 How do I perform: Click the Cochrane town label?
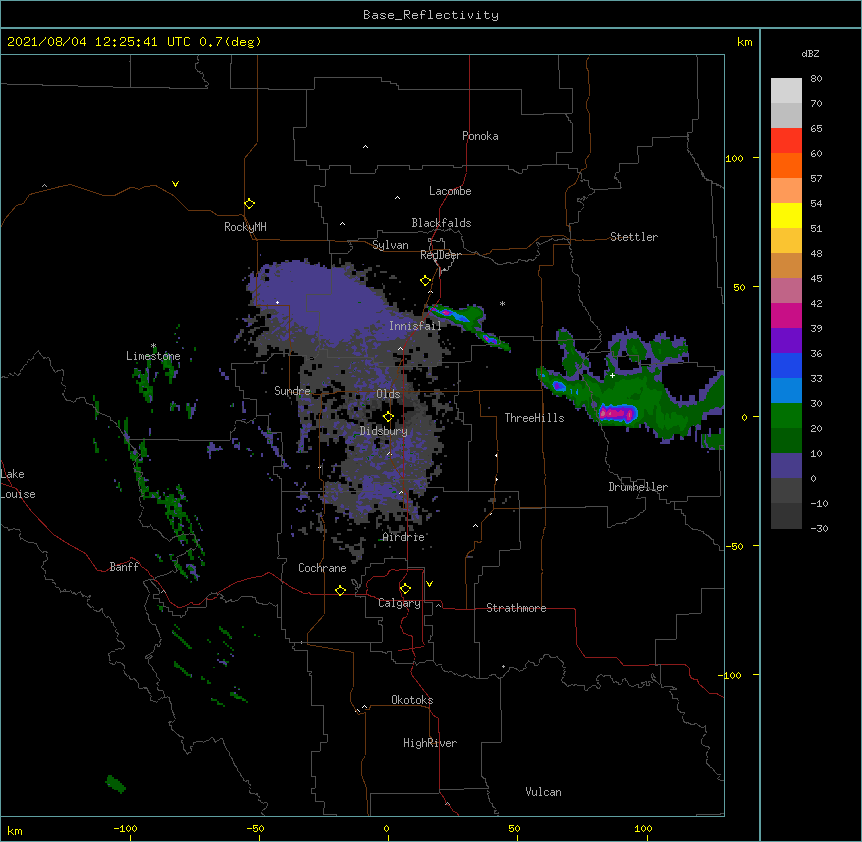pyautogui.click(x=322, y=568)
